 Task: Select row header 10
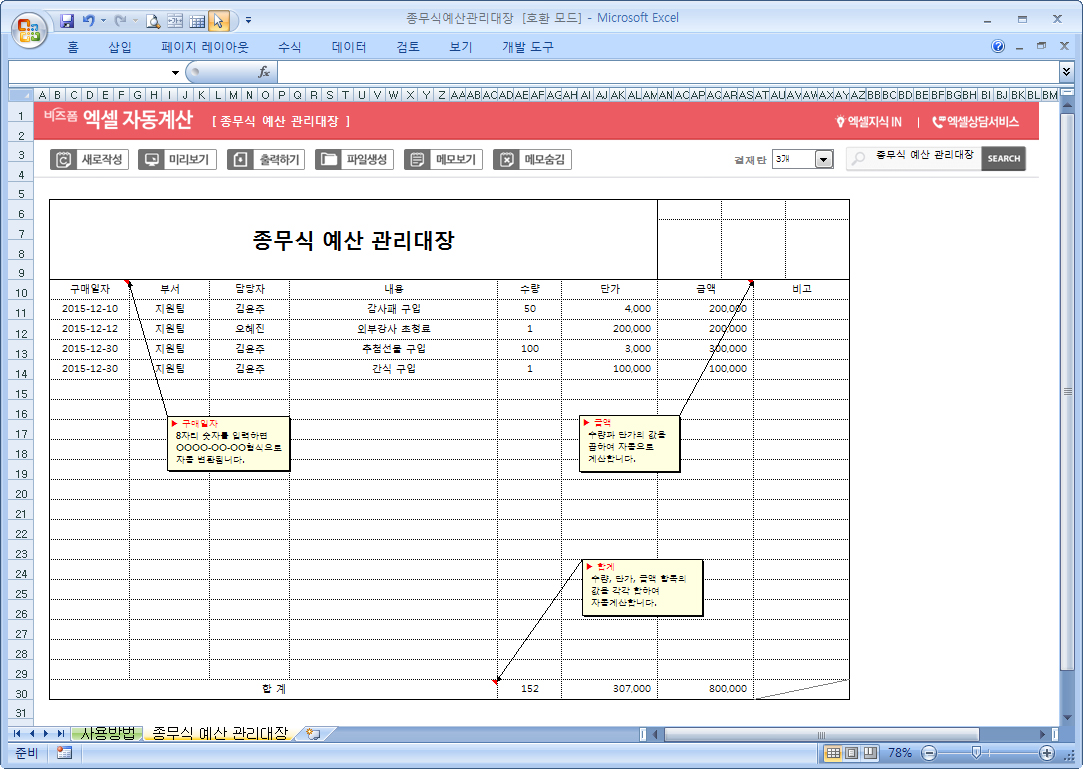(21, 293)
